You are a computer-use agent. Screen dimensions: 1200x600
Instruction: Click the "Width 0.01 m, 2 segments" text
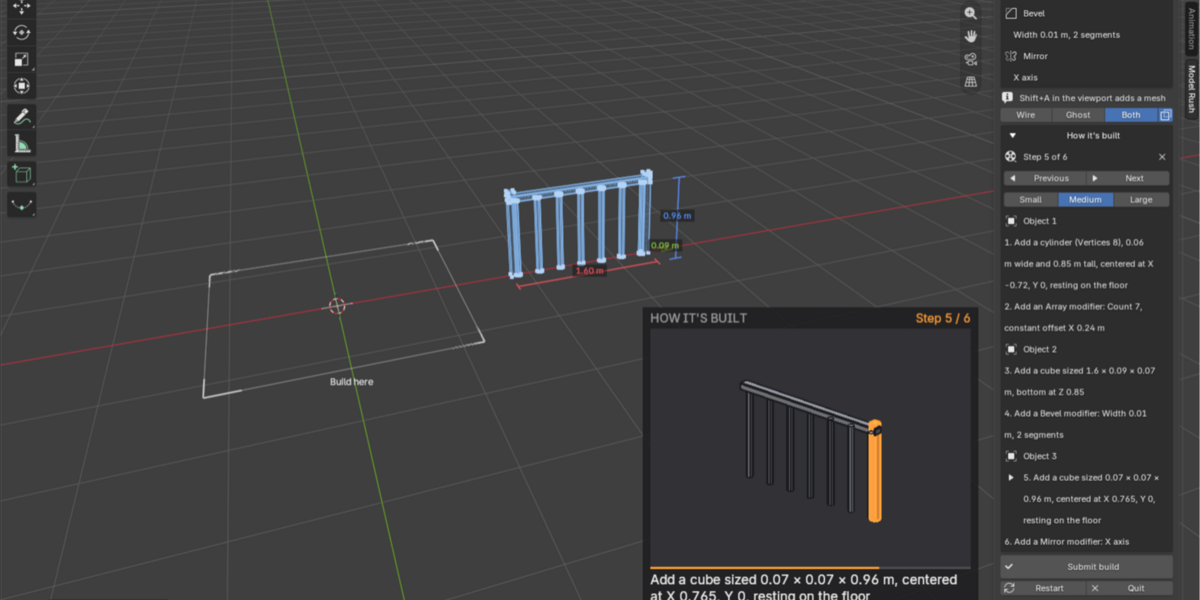[x=1066, y=35]
